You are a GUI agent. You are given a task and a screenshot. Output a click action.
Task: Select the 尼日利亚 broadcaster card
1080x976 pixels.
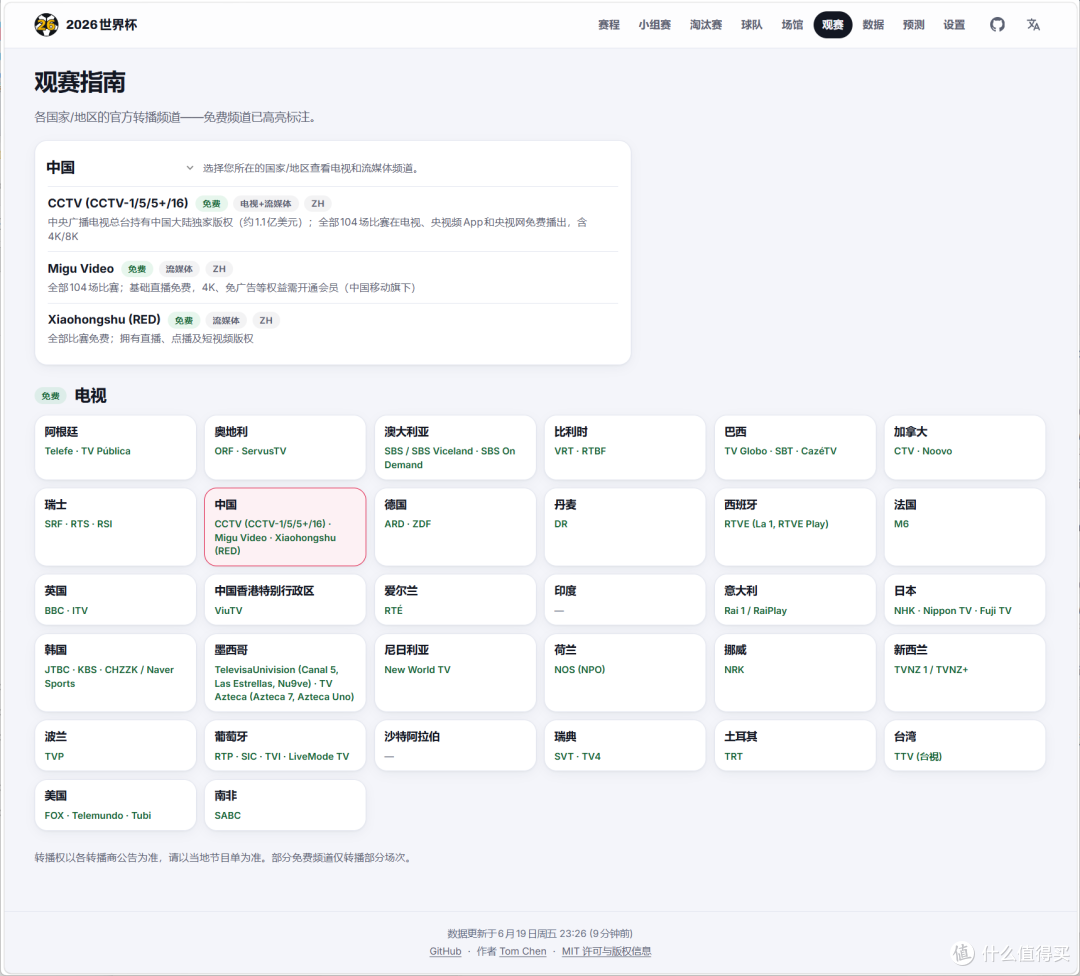(x=455, y=673)
